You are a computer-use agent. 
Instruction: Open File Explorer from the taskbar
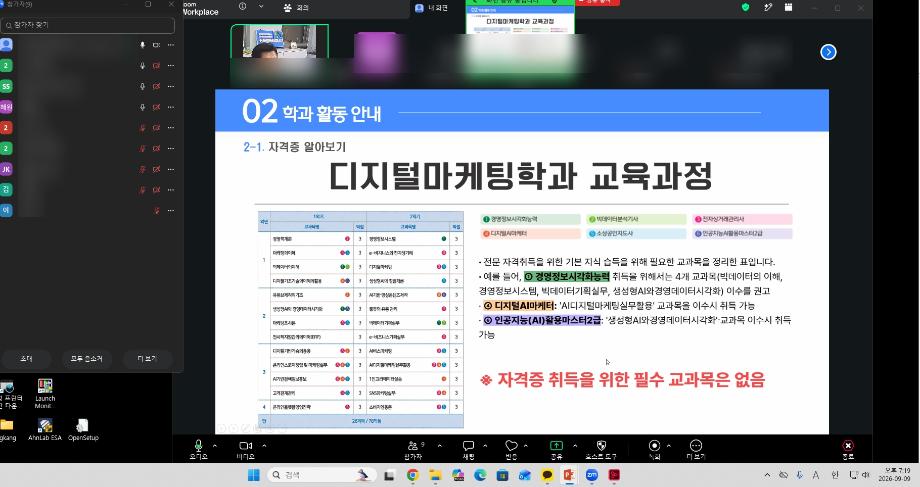(435, 475)
